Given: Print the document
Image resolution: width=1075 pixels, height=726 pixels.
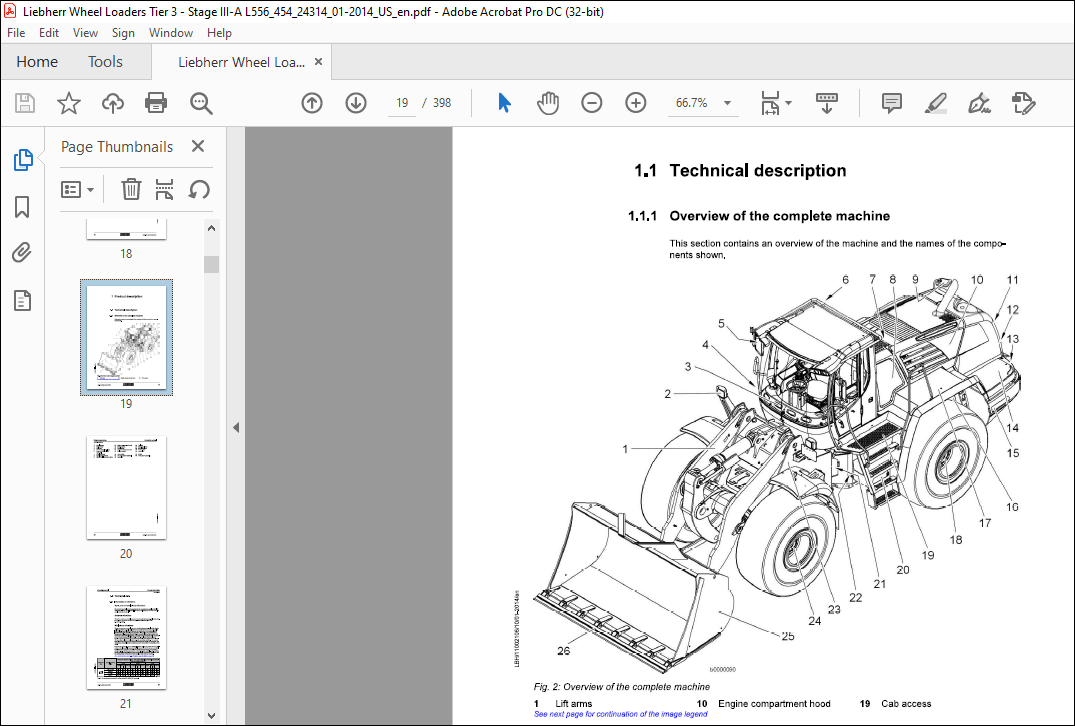Looking at the screenshot, I should click(156, 104).
